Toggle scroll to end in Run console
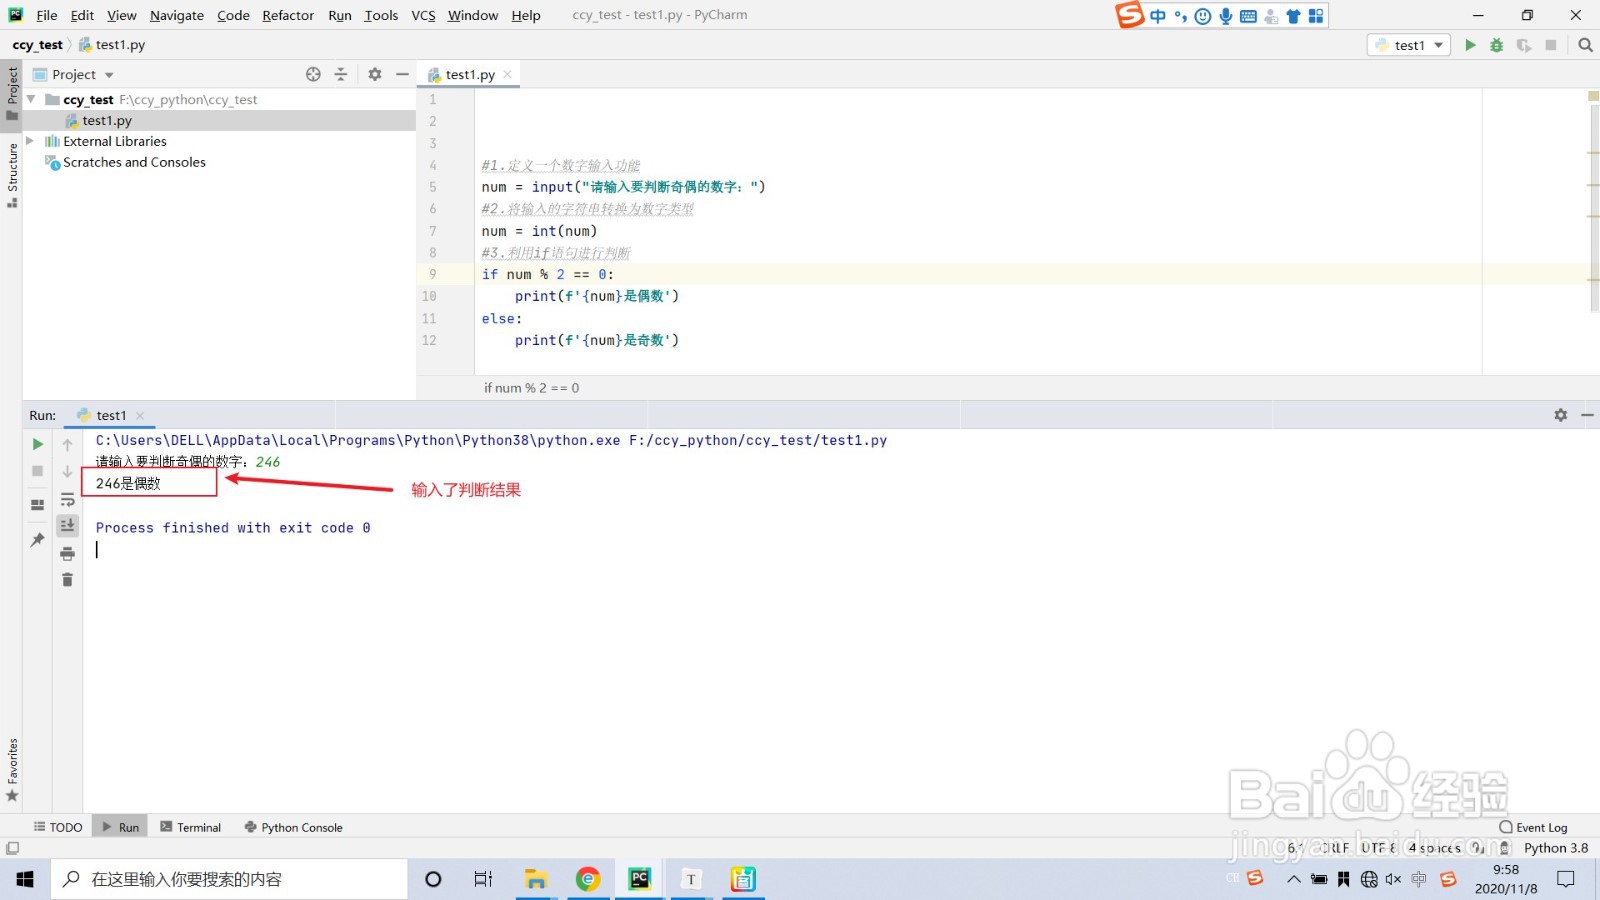Viewport: 1600px width, 900px height. (67, 525)
